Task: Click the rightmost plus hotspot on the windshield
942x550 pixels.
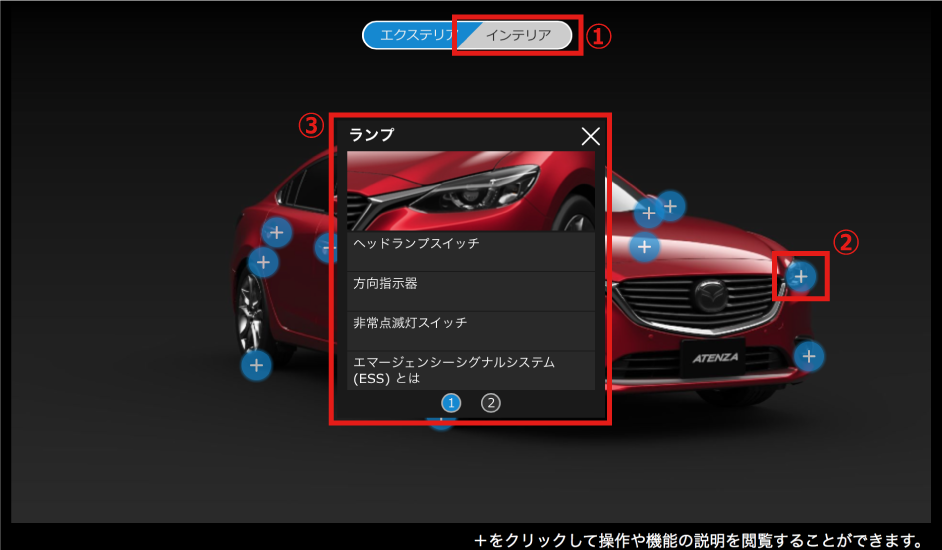Action: pyautogui.click(x=670, y=206)
